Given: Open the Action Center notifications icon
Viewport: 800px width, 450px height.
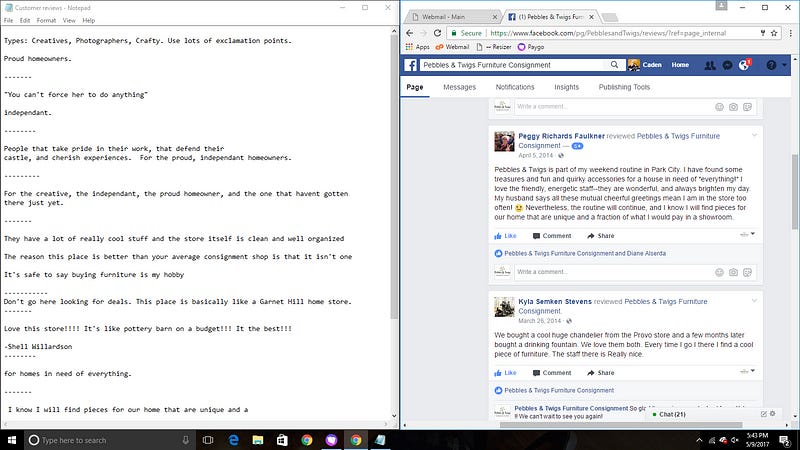Looking at the screenshot, I should [x=784, y=440].
